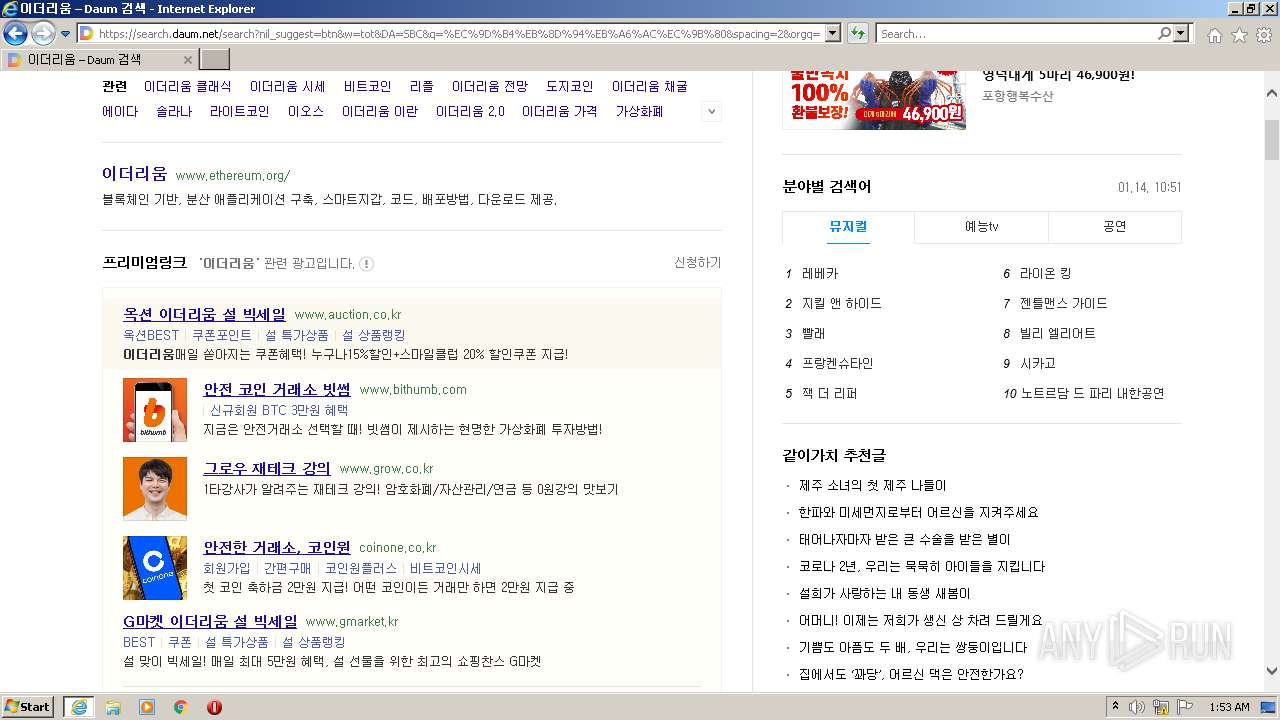This screenshot has height=720, width=1280.
Task: Go back with the browser Back arrow
Action: coord(15,33)
